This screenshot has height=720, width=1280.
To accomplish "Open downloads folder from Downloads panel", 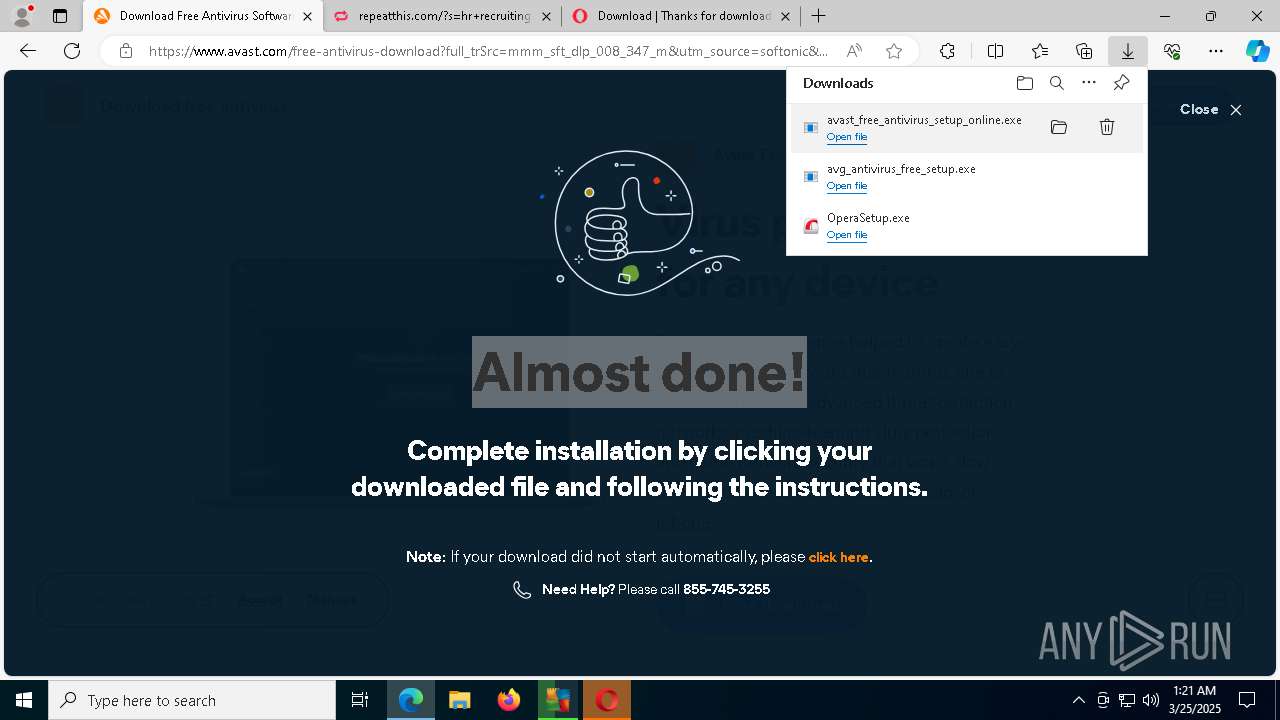I will coord(1024,83).
